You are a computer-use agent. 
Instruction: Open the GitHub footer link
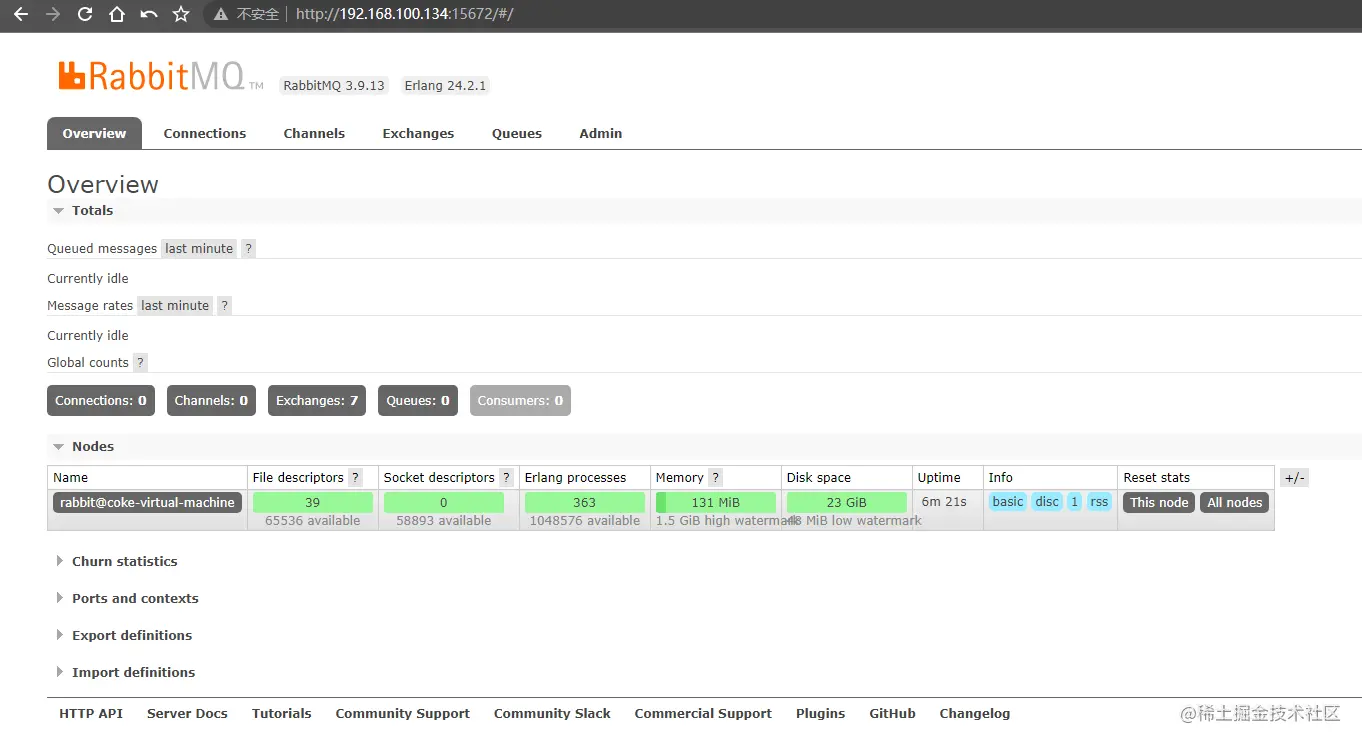click(x=893, y=714)
